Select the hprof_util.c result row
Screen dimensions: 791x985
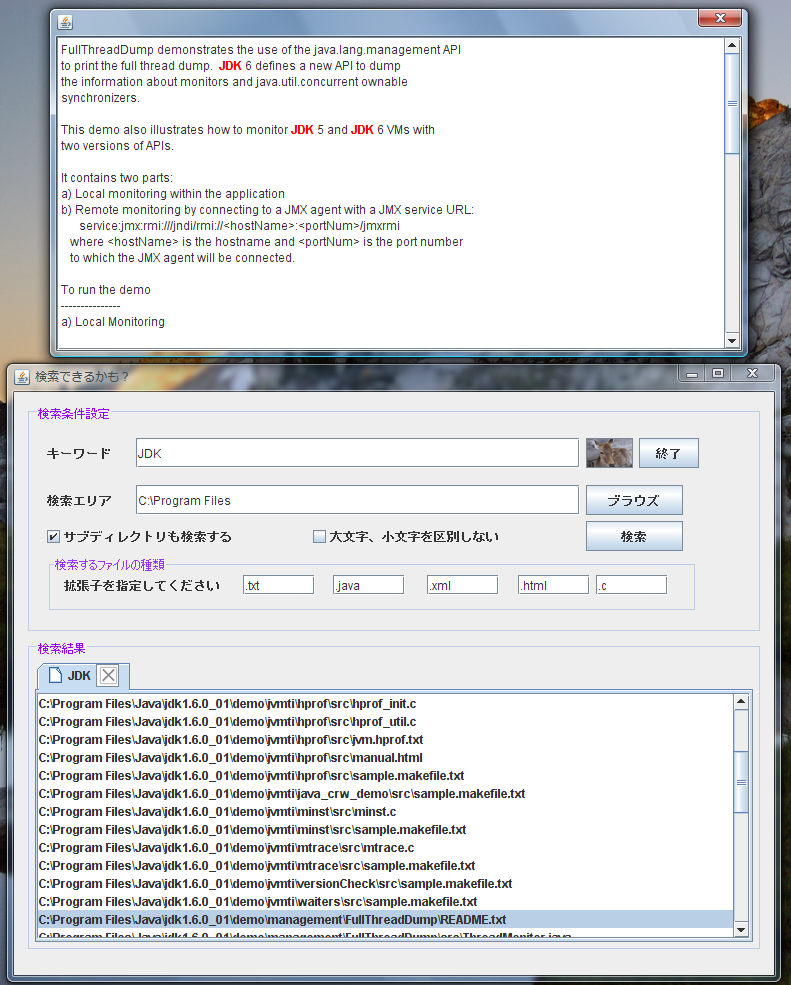pos(385,722)
